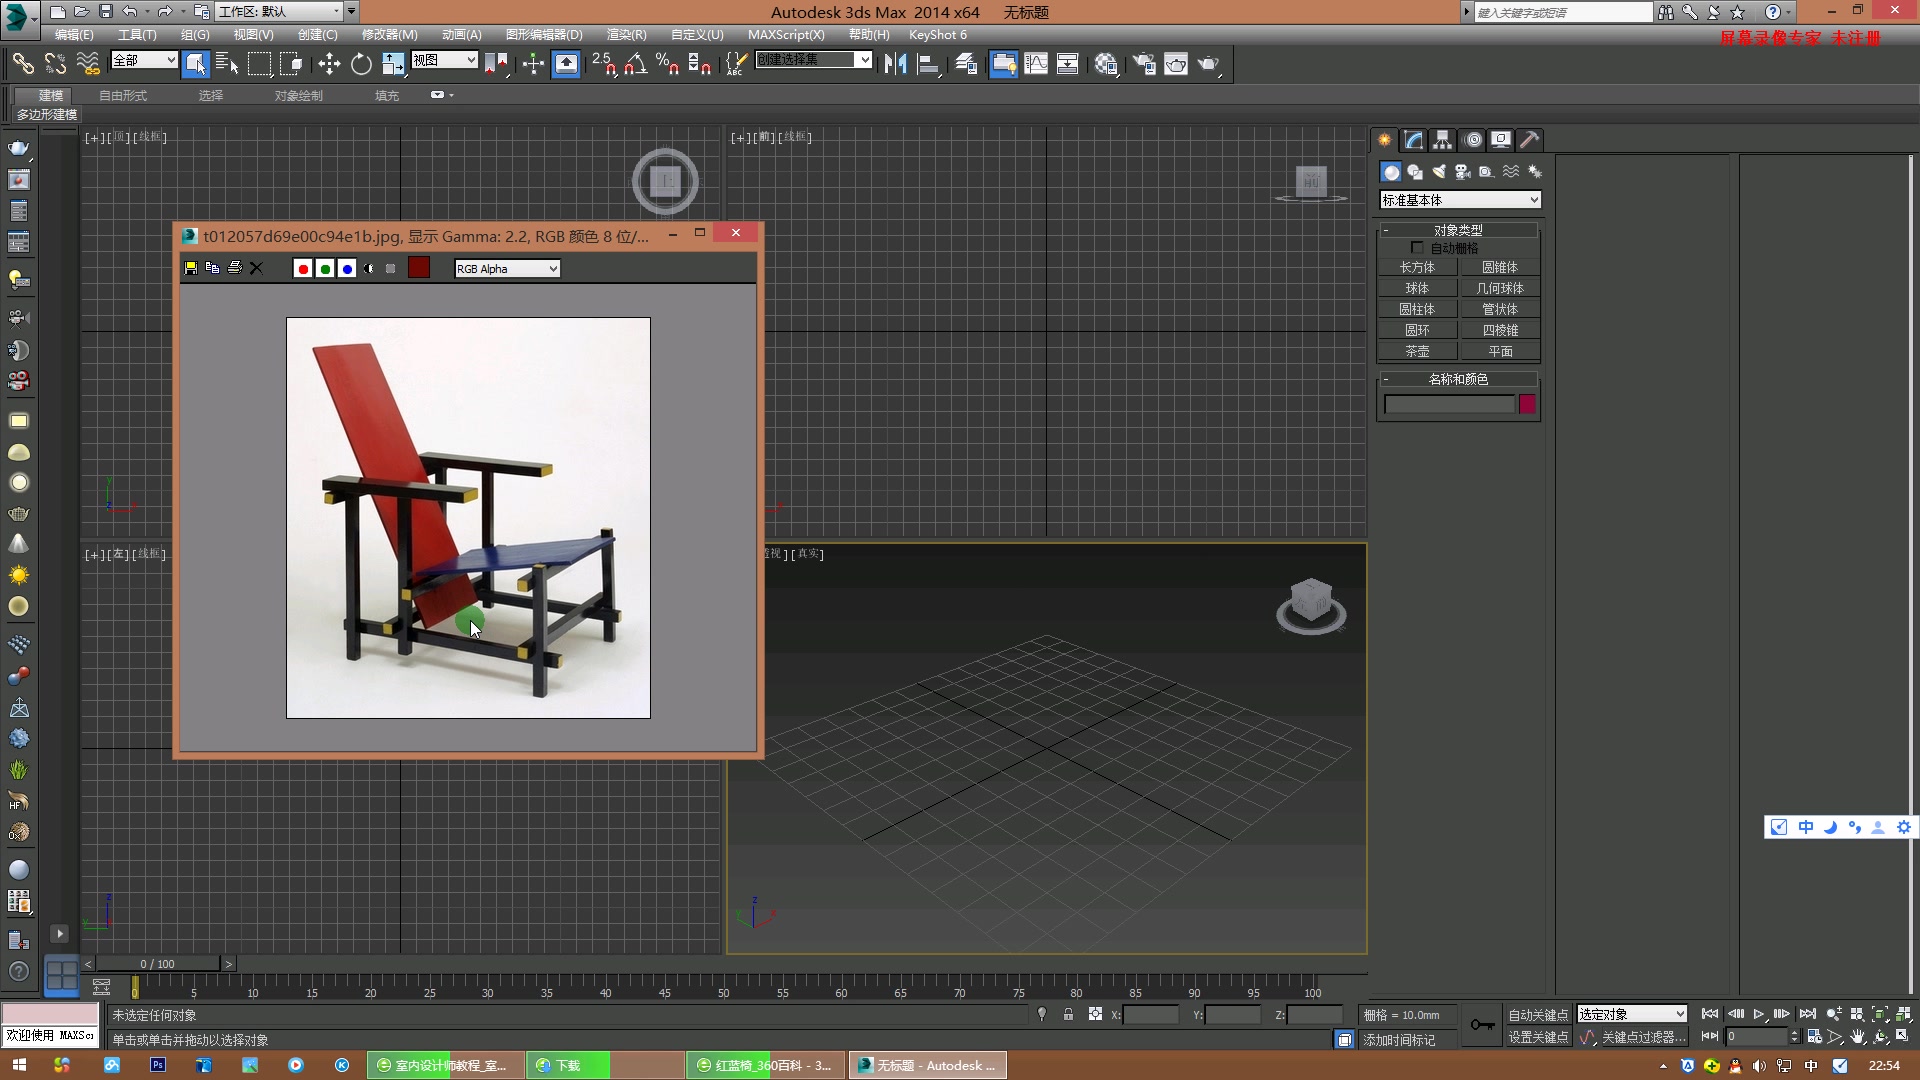Toggle the selection lock icon
1920x1080 pixels.
pos(1068,1014)
